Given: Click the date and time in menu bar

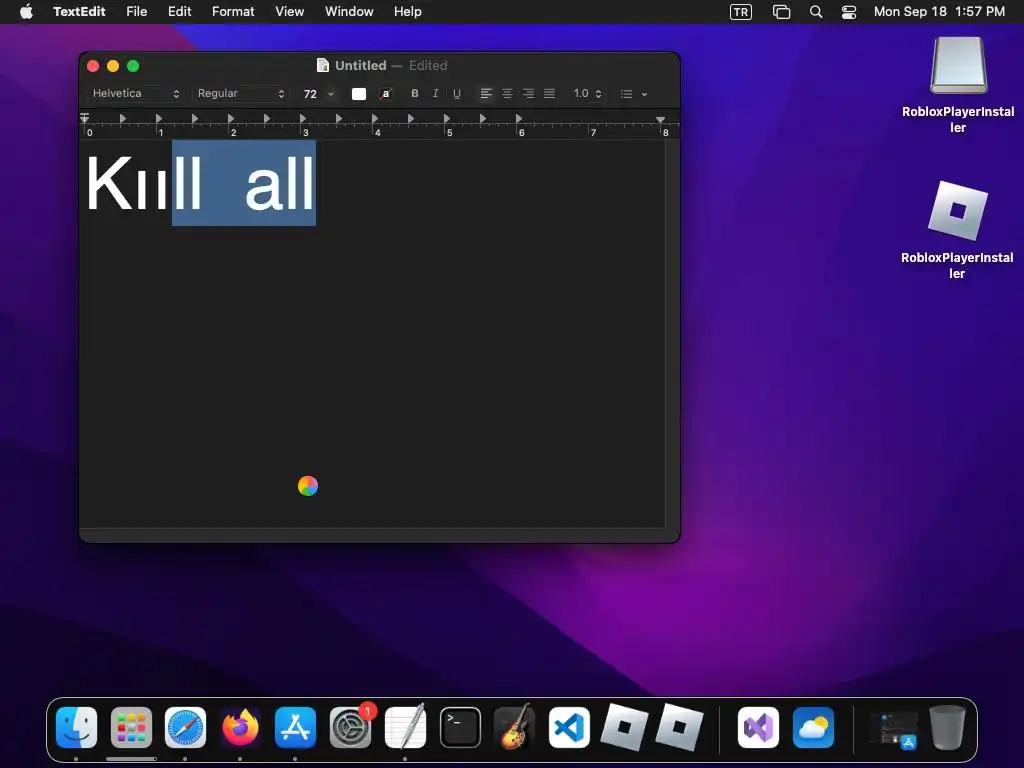Looking at the screenshot, I should click(x=939, y=12).
